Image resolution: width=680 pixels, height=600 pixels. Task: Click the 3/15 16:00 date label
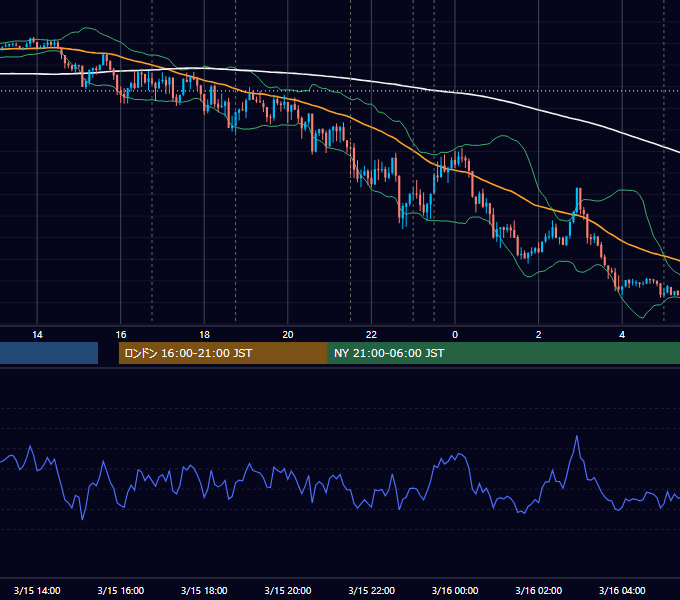coord(121,590)
